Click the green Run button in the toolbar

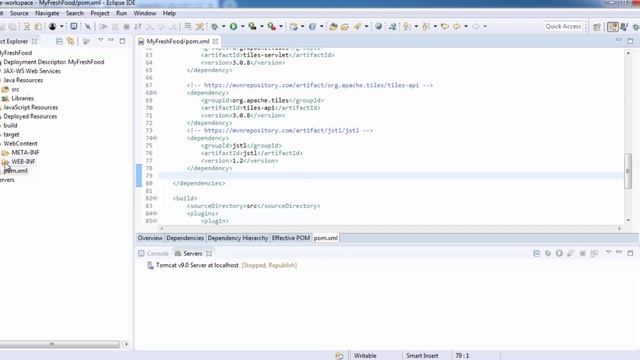click(x=233, y=27)
